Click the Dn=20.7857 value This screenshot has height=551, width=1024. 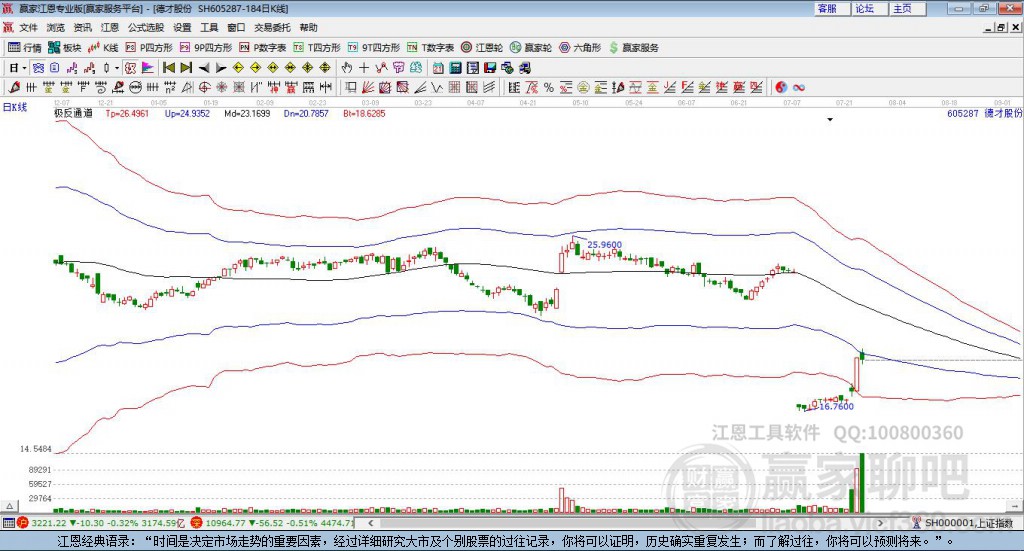[x=306, y=114]
